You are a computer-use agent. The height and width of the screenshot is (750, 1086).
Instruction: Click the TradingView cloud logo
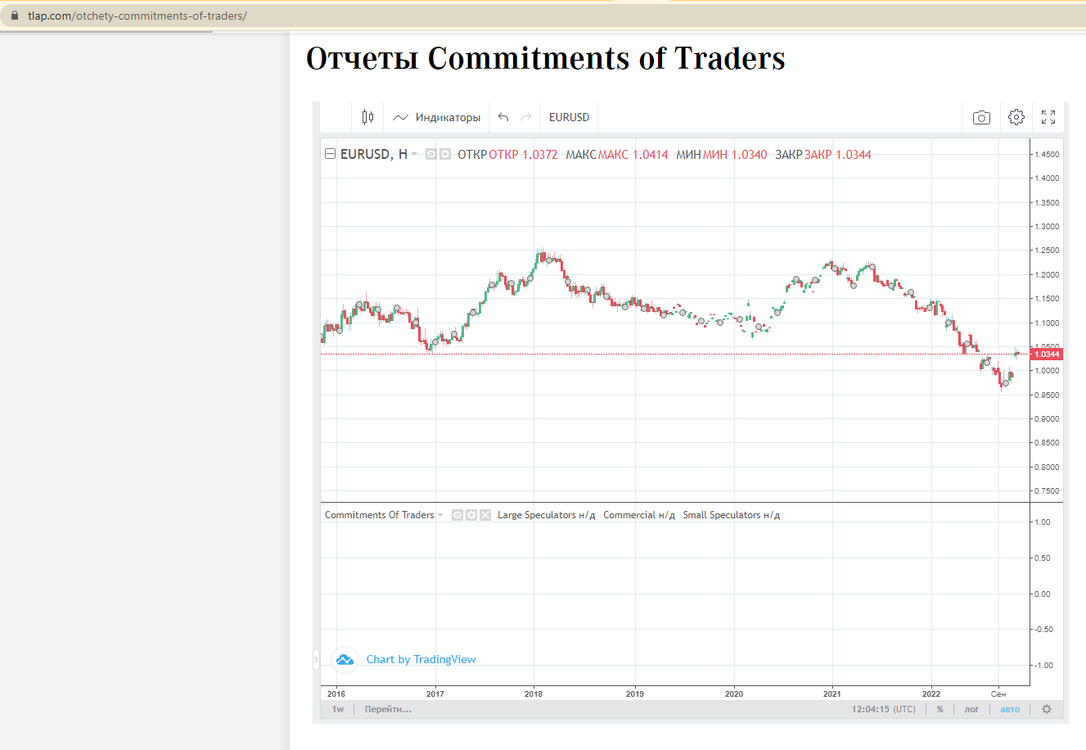[344, 659]
